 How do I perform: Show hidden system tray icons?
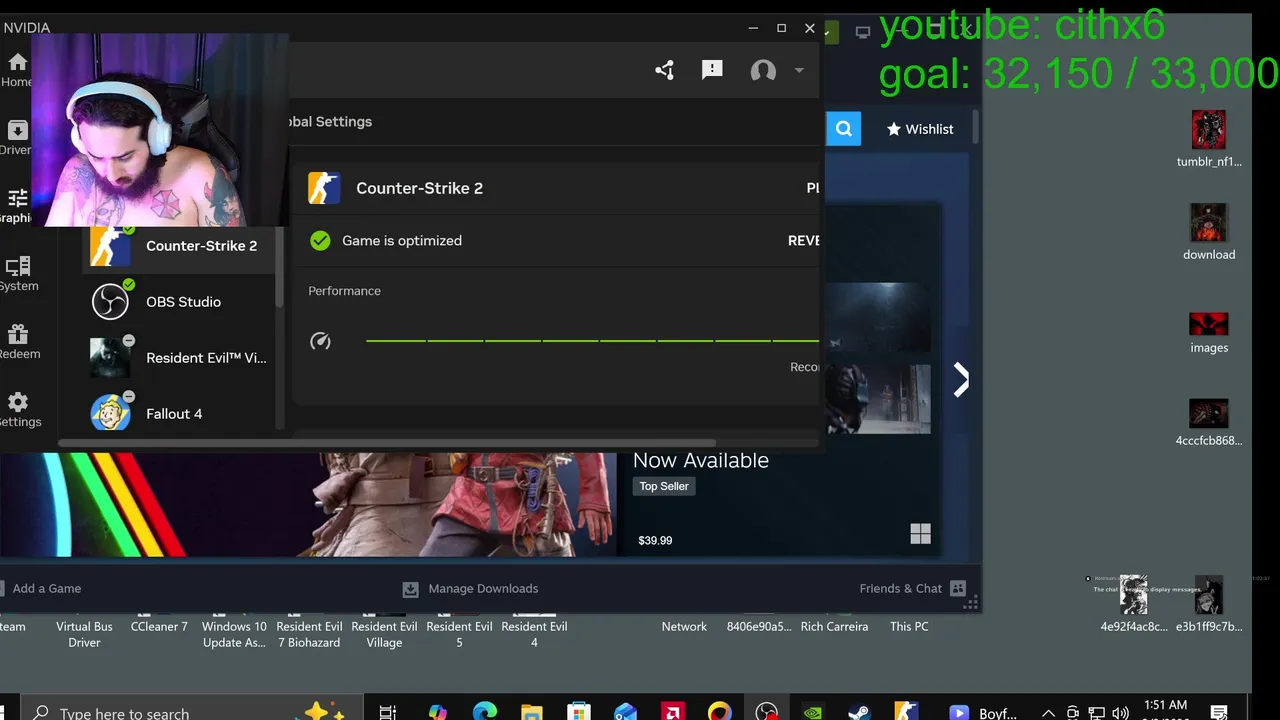click(1048, 713)
